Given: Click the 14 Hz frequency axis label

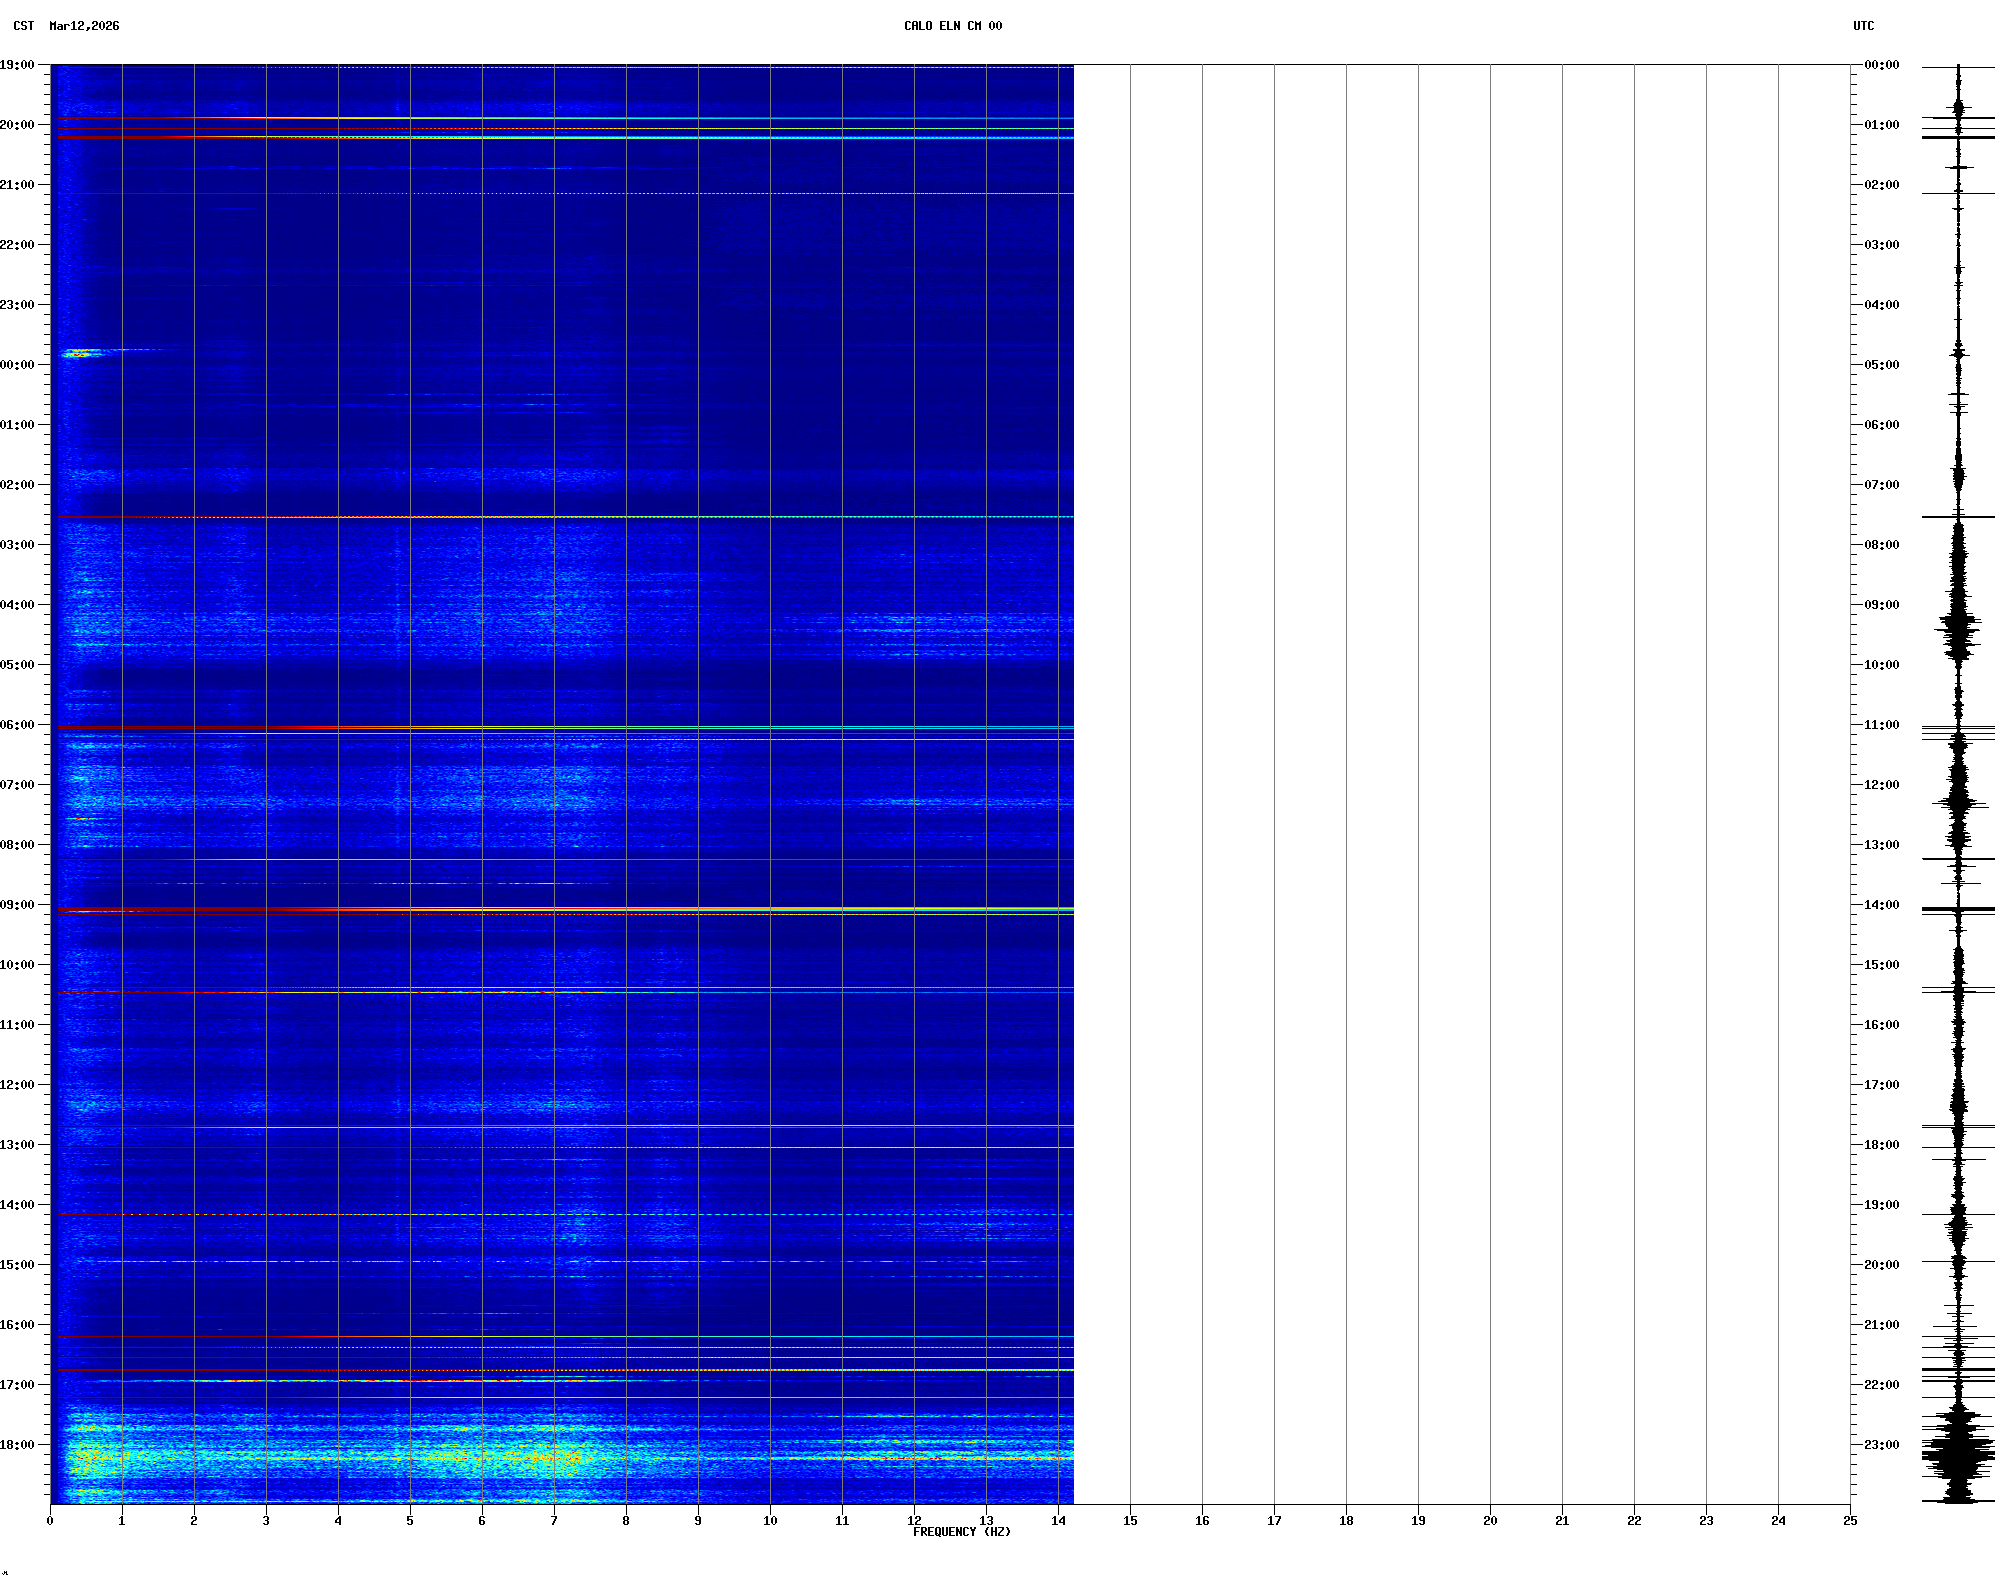Looking at the screenshot, I should [1058, 1520].
